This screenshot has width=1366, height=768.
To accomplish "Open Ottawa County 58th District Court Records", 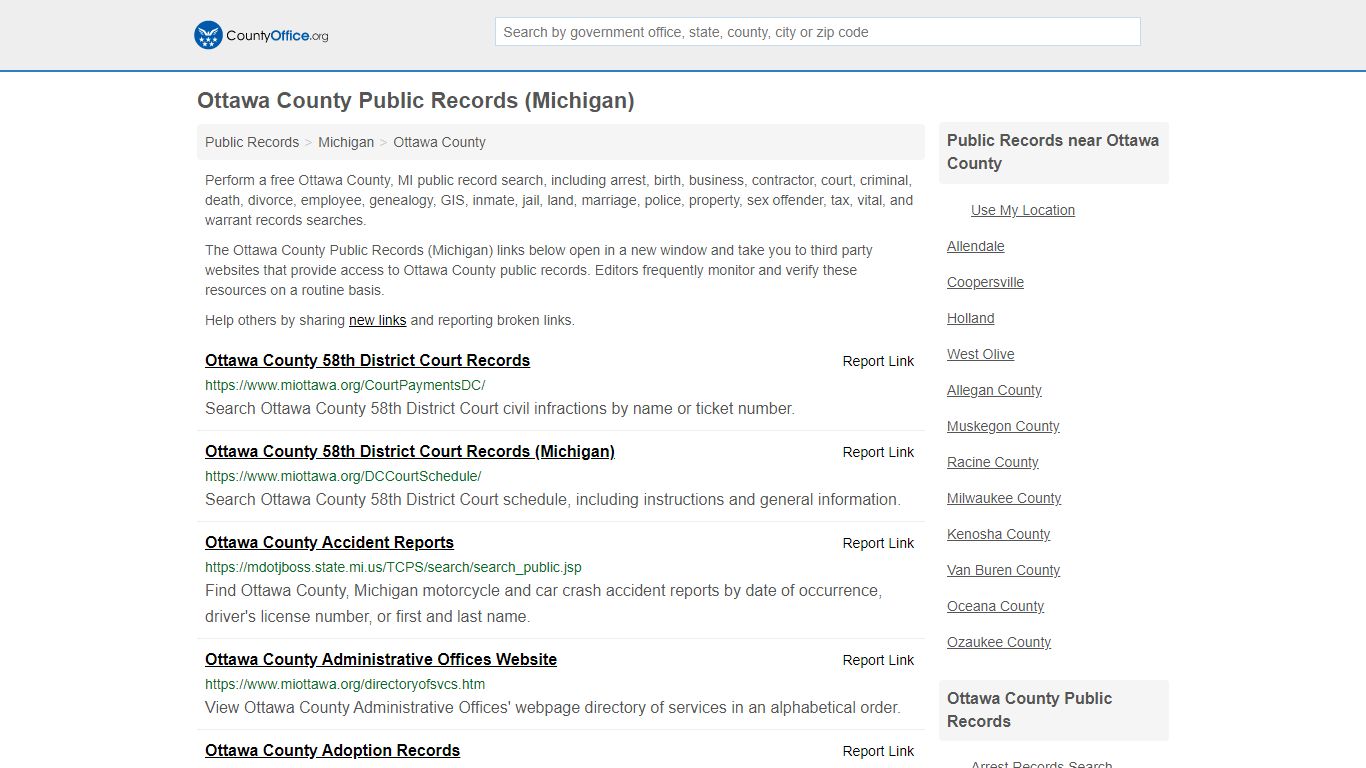I will pos(367,360).
